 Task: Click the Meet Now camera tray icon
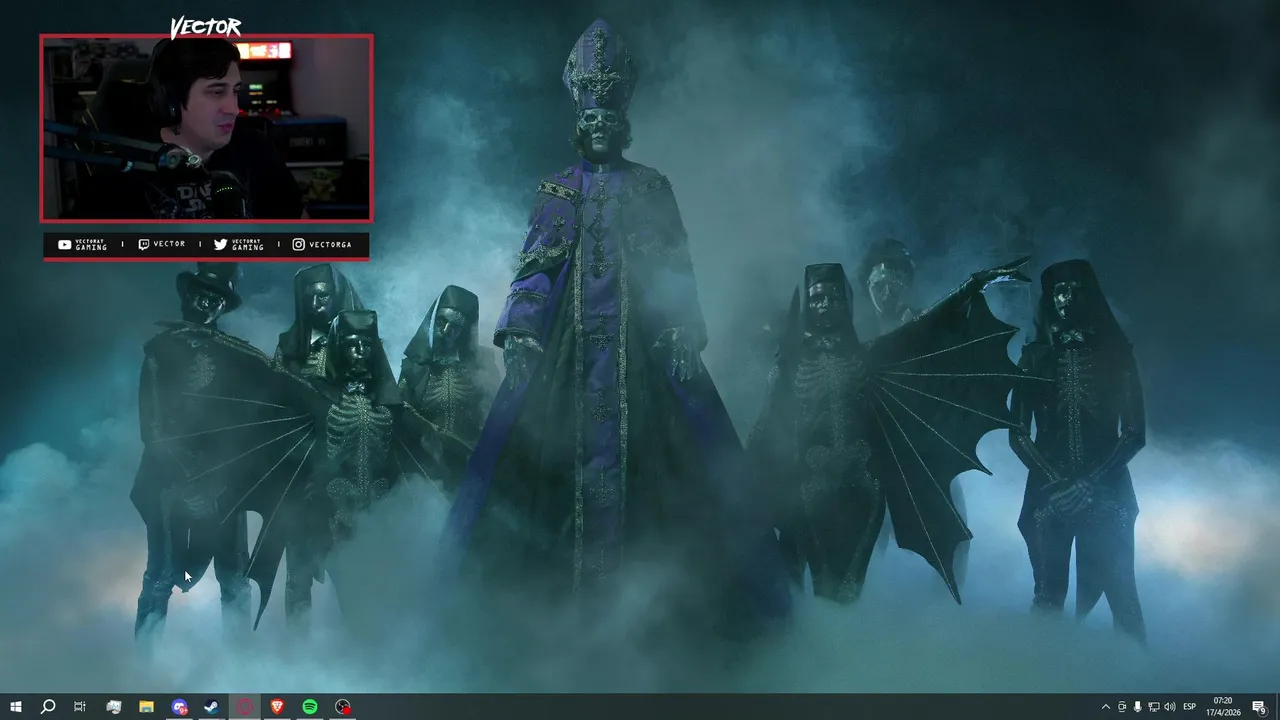pyautogui.click(x=1121, y=707)
